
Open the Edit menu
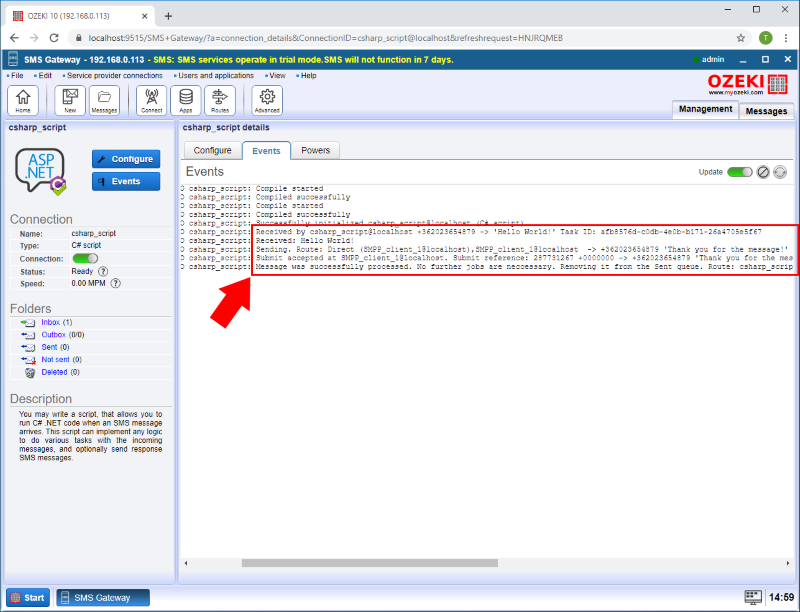[x=45, y=75]
